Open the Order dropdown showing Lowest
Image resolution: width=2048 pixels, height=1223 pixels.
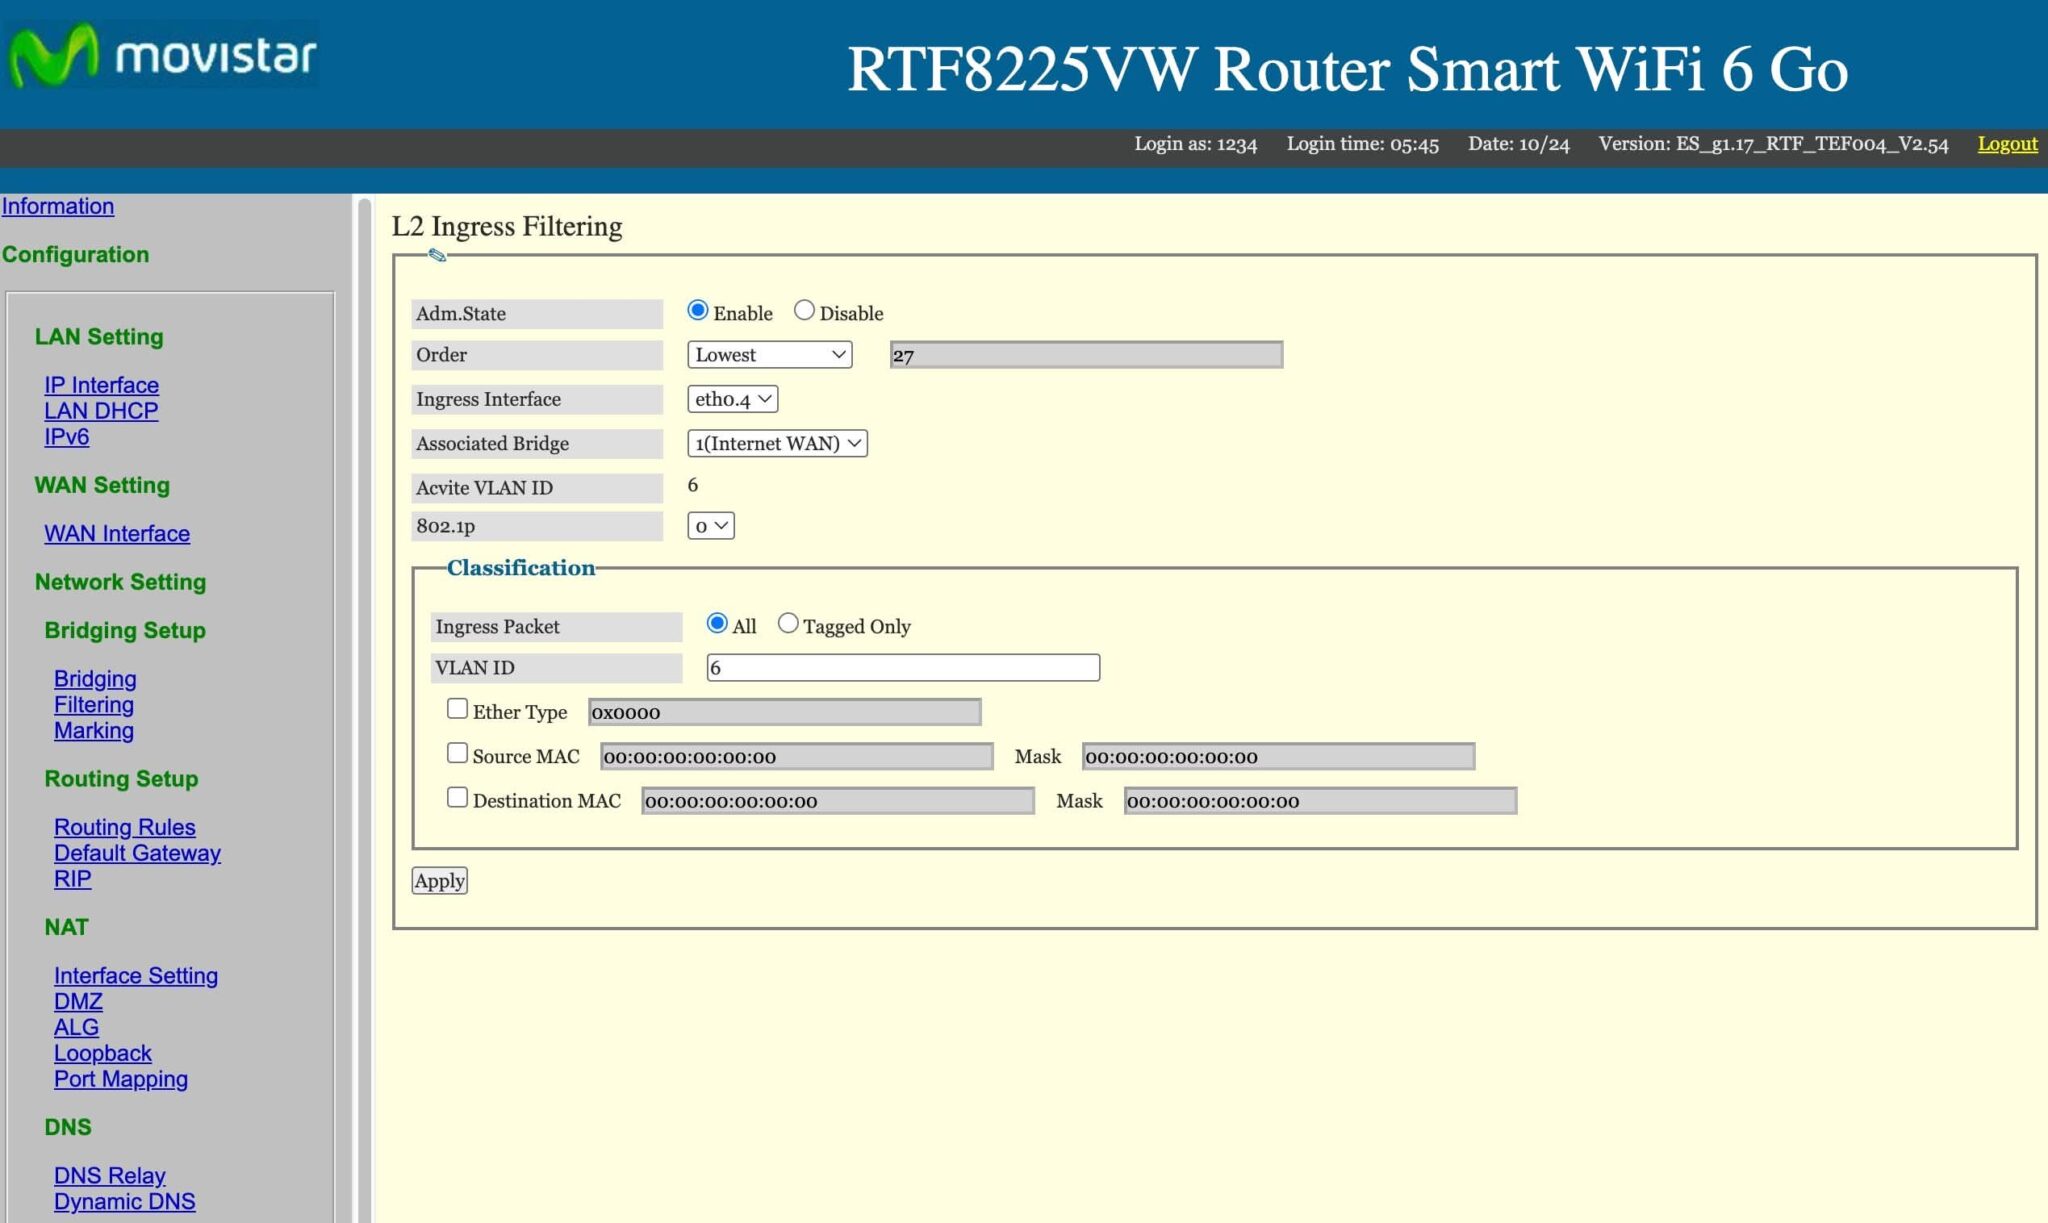(x=768, y=354)
